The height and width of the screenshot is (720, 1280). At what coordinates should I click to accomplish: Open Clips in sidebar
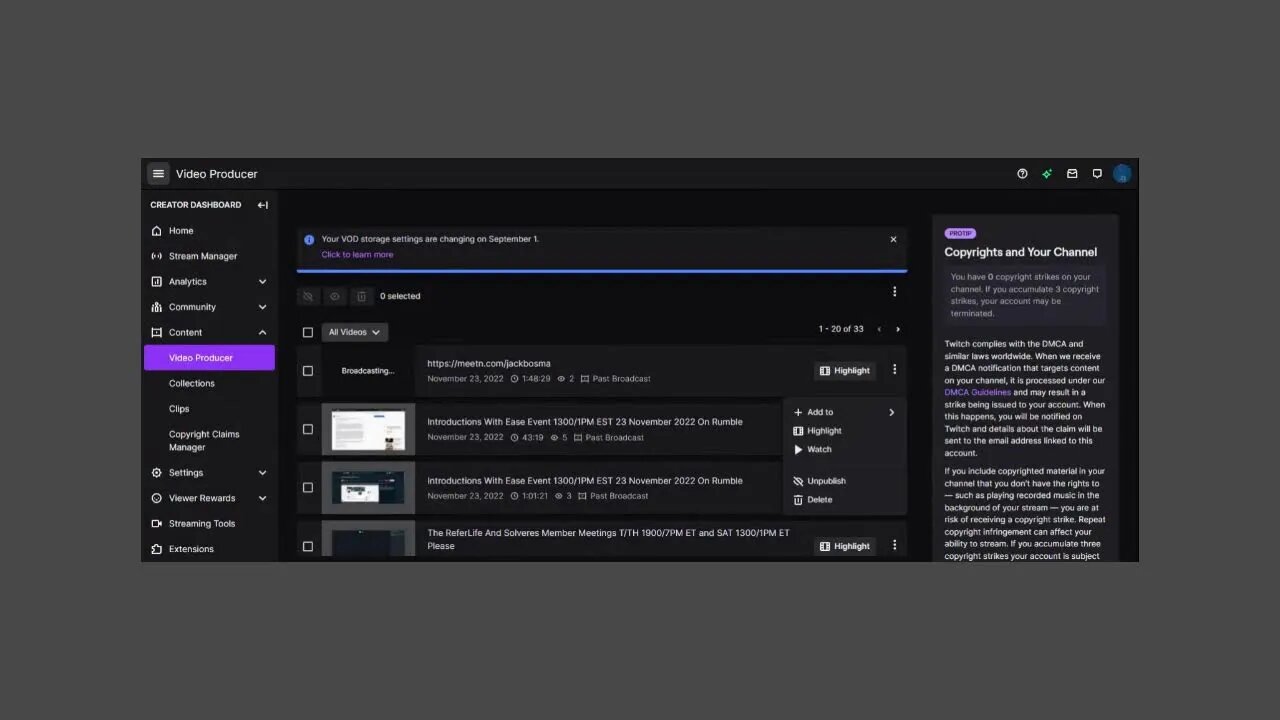[179, 409]
